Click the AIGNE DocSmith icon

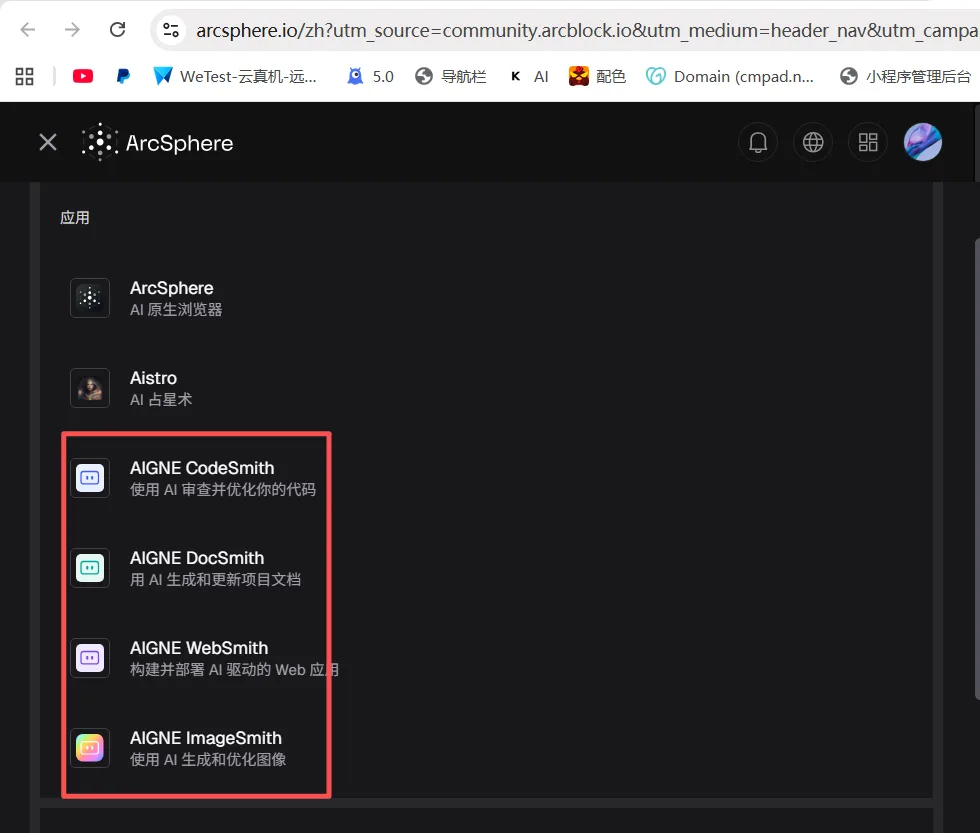(90, 568)
